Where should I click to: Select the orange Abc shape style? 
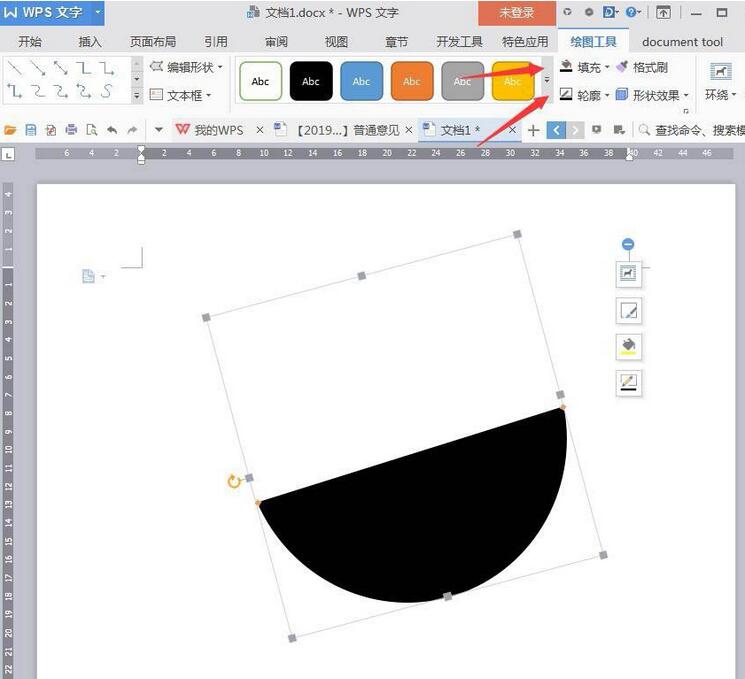click(412, 81)
